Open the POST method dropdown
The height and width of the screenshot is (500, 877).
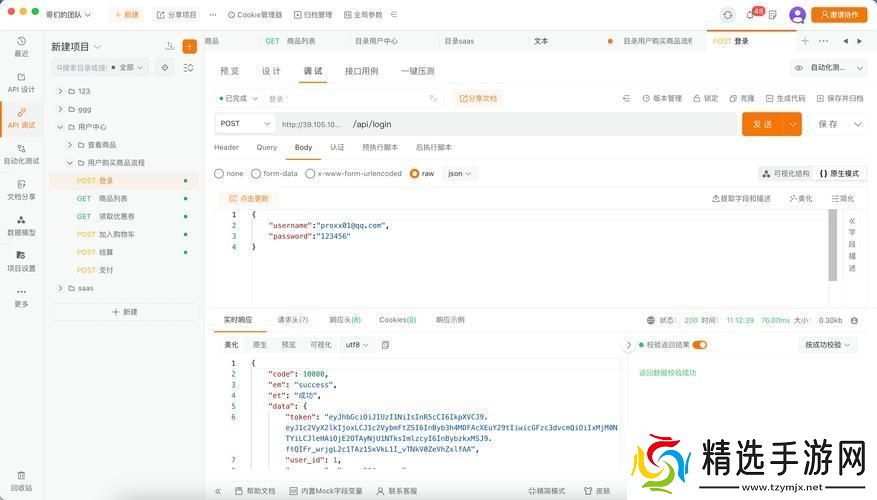click(x=245, y=124)
